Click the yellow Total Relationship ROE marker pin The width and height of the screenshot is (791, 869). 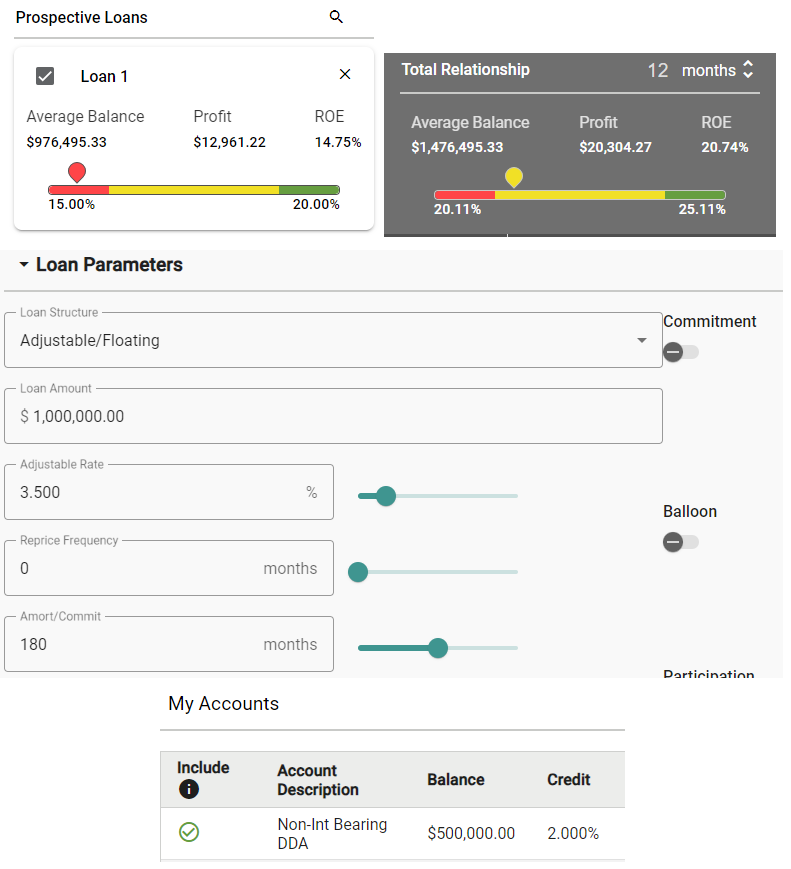point(513,177)
